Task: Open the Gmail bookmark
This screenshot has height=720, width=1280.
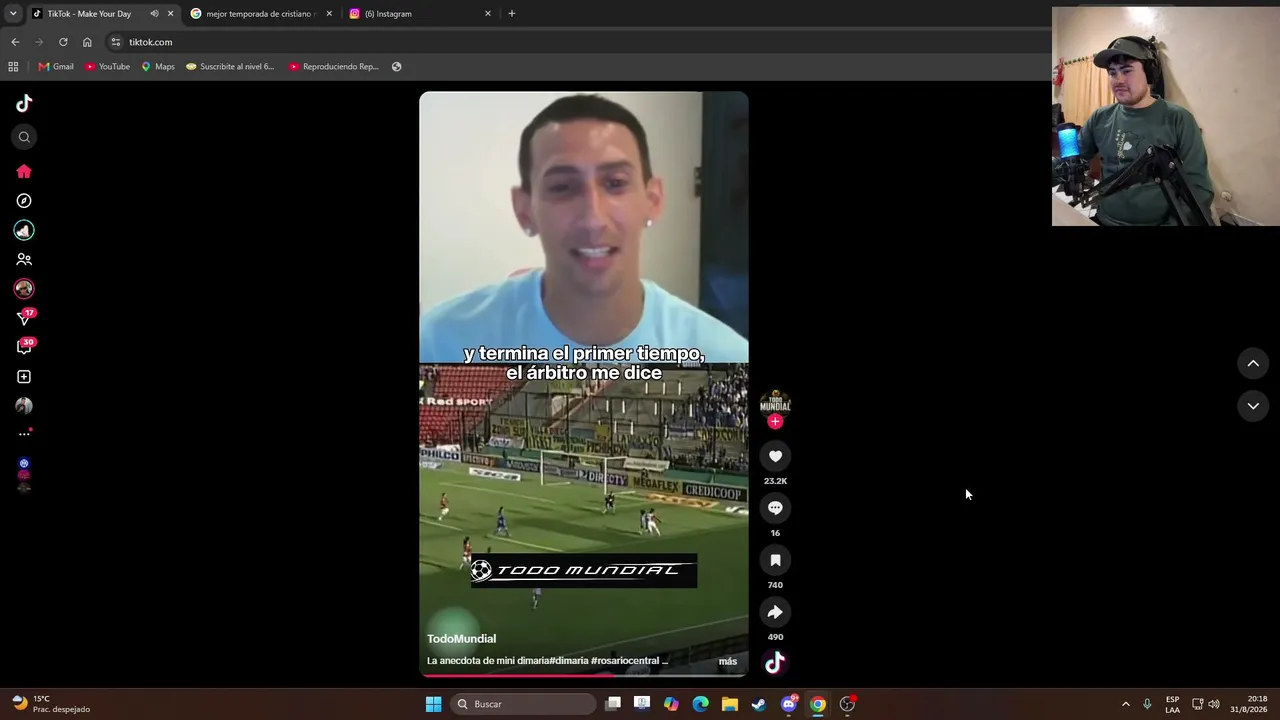Action: point(56,67)
